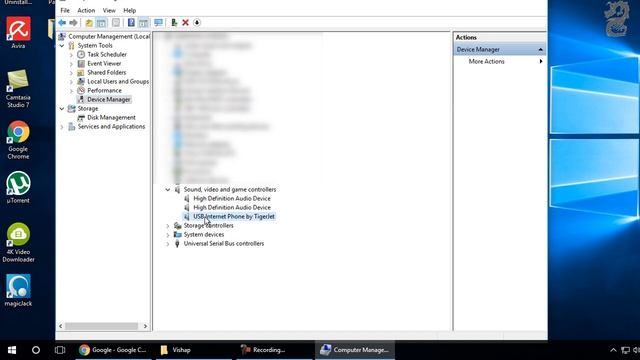Select Performance in the tree

click(x=104, y=91)
